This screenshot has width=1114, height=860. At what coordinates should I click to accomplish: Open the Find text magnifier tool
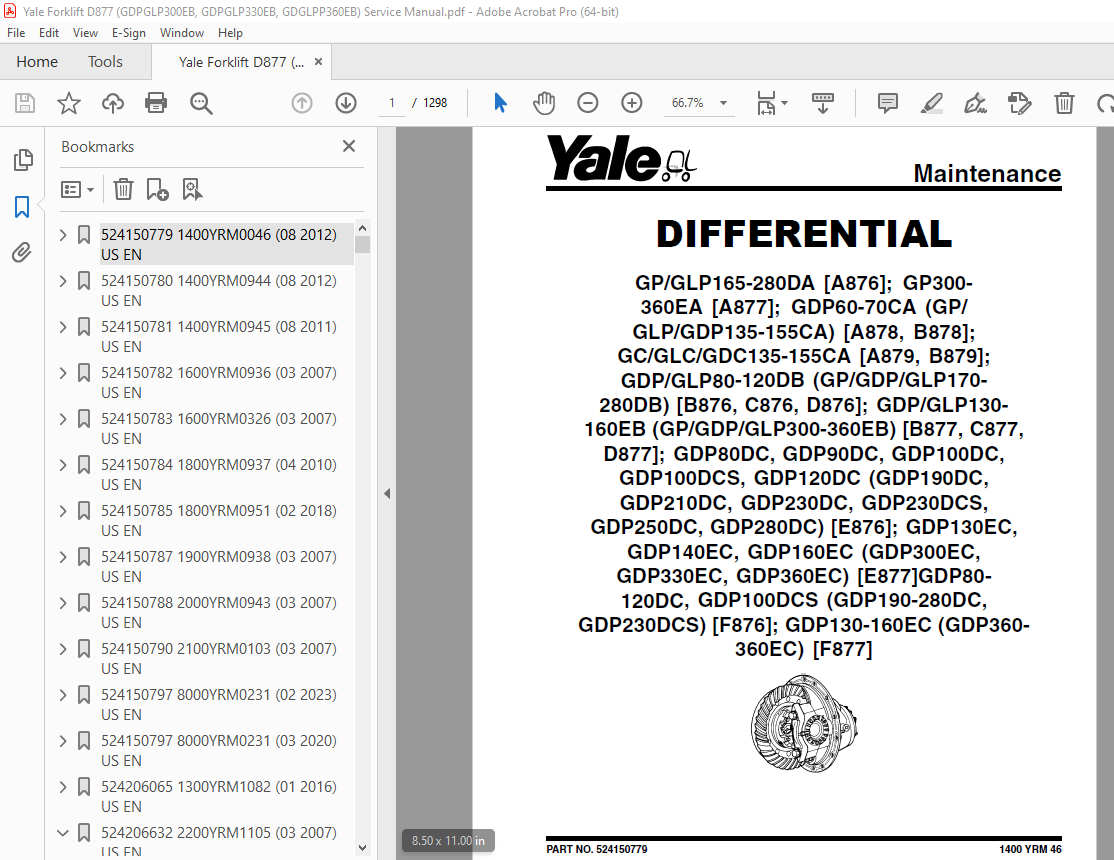click(x=201, y=103)
